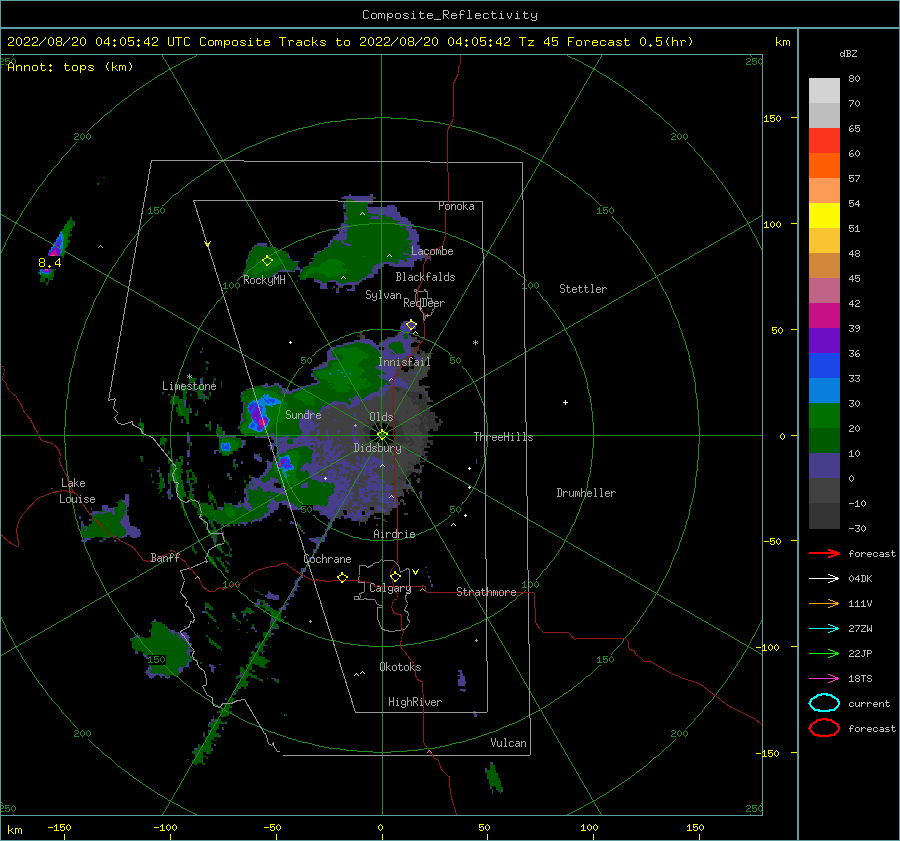
Task: Click the RedDeer city label
Action: coord(424,303)
